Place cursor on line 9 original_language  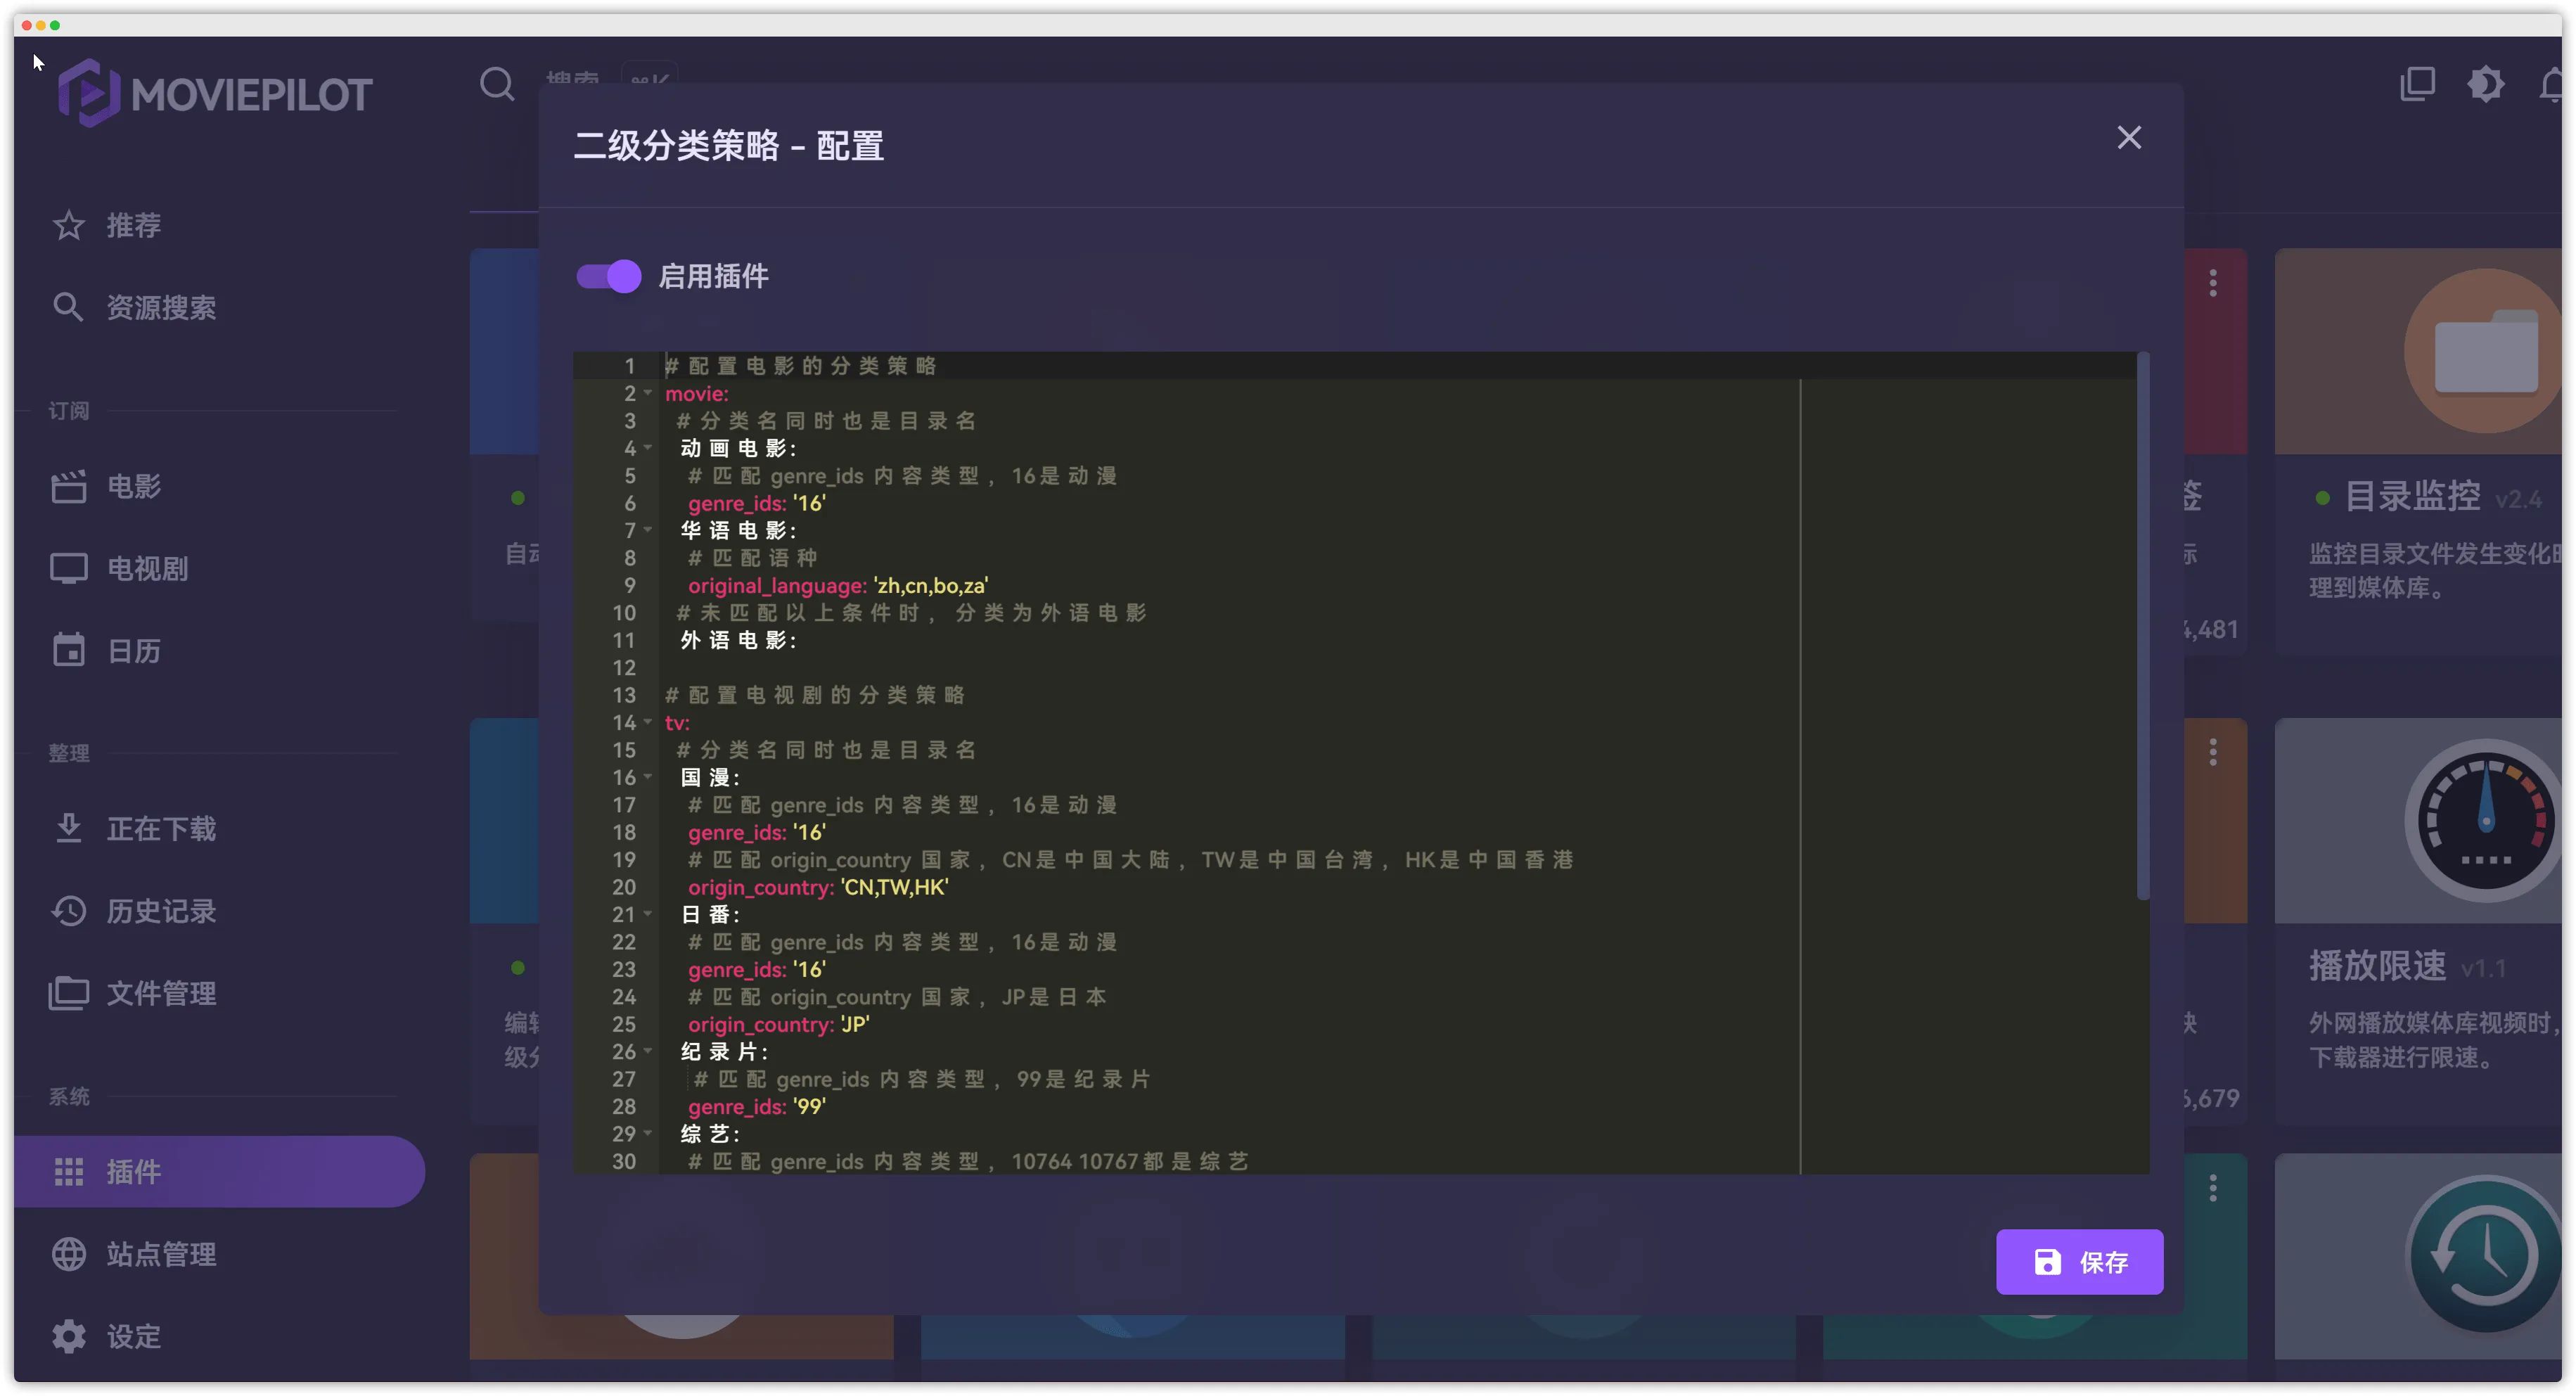837,585
